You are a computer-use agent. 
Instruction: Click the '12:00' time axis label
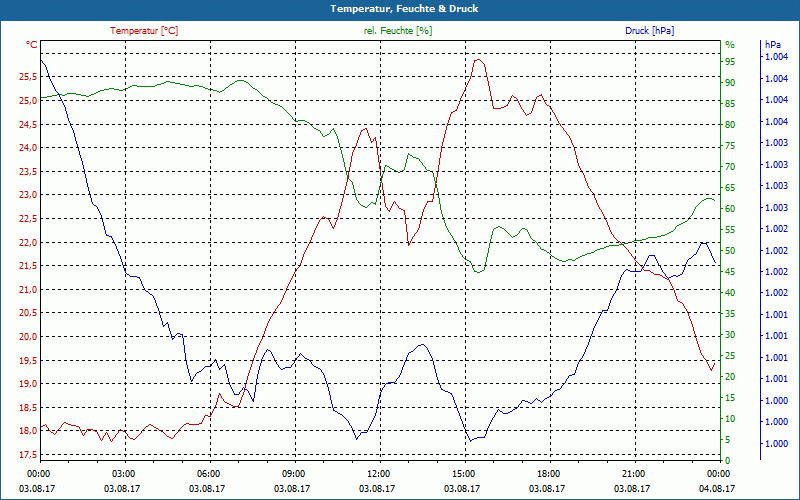click(377, 474)
